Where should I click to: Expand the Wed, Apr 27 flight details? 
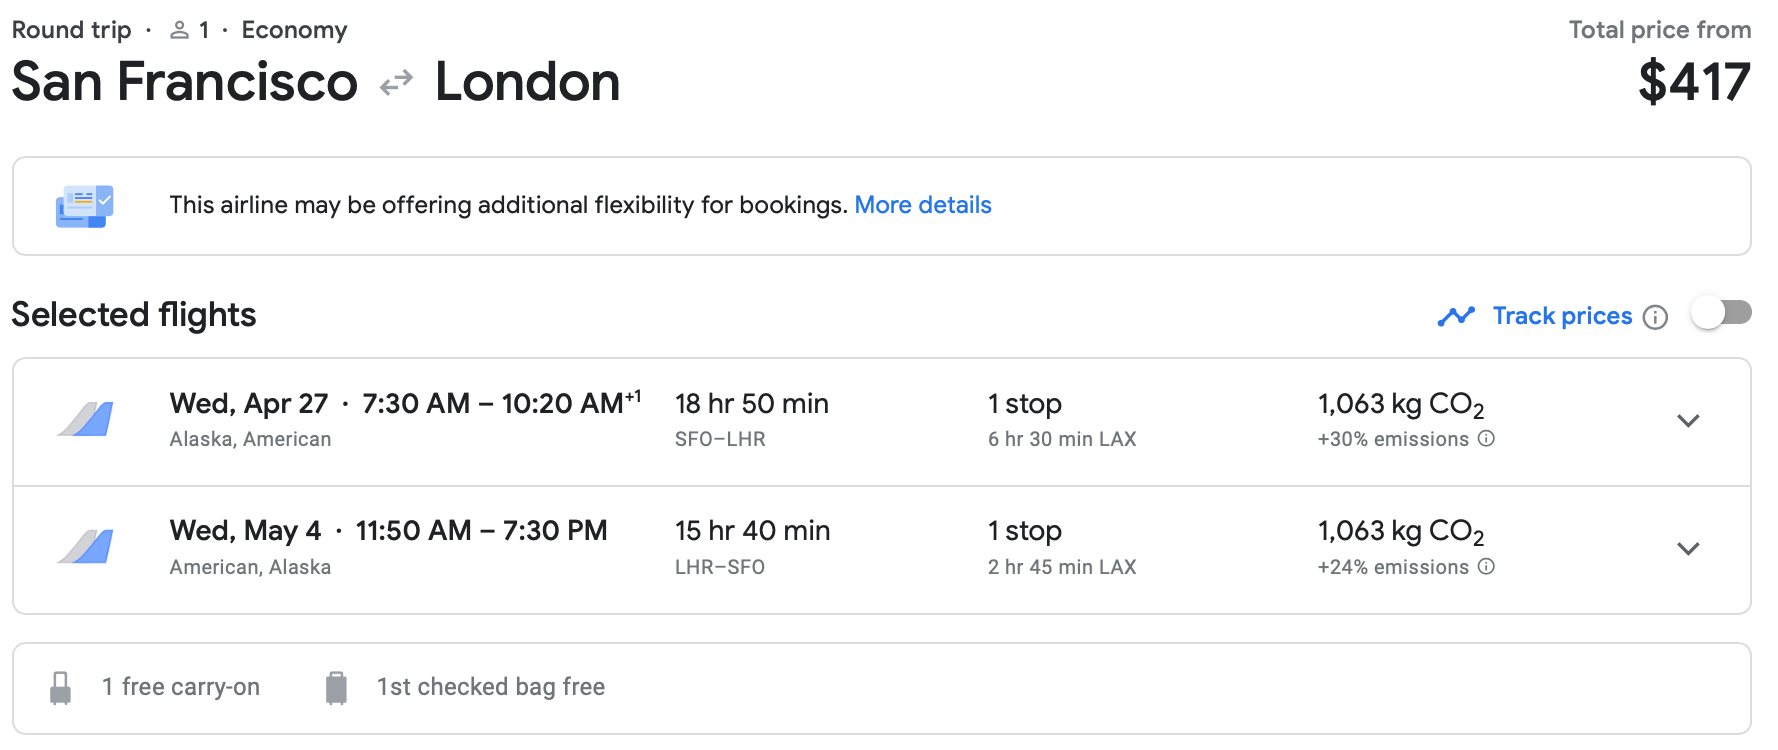(1688, 421)
